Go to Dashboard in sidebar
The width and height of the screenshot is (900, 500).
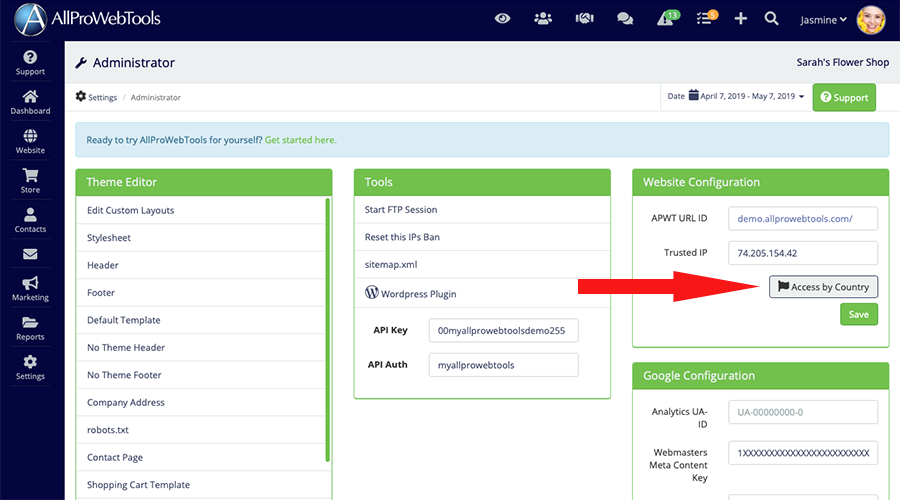[x=30, y=102]
